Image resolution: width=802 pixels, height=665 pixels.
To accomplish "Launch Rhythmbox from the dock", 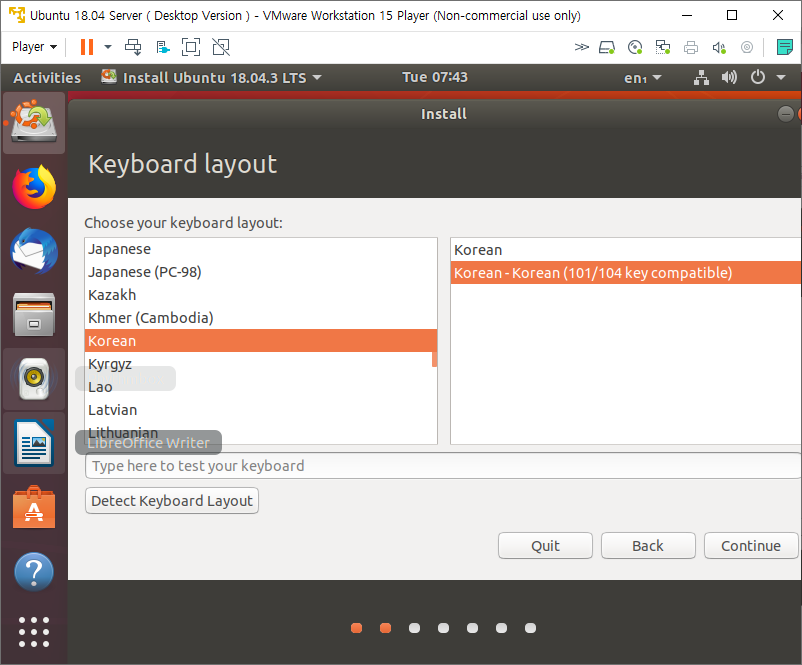I will [x=34, y=379].
